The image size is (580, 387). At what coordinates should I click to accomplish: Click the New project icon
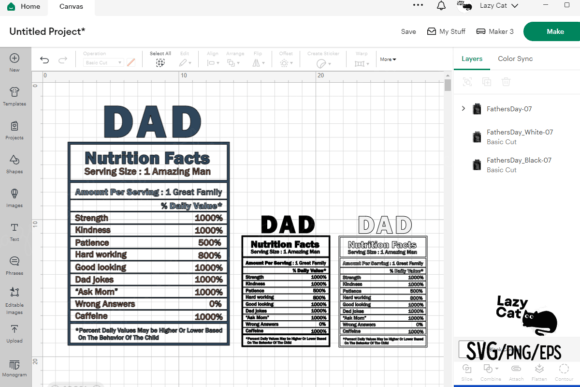(x=14, y=62)
